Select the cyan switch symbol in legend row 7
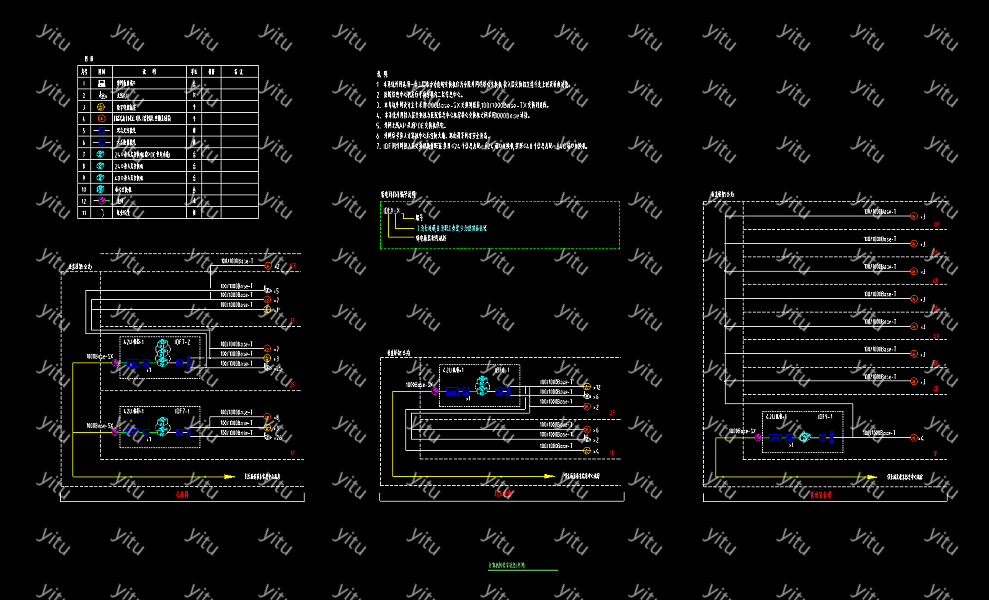The width and height of the screenshot is (989, 600). (x=101, y=154)
